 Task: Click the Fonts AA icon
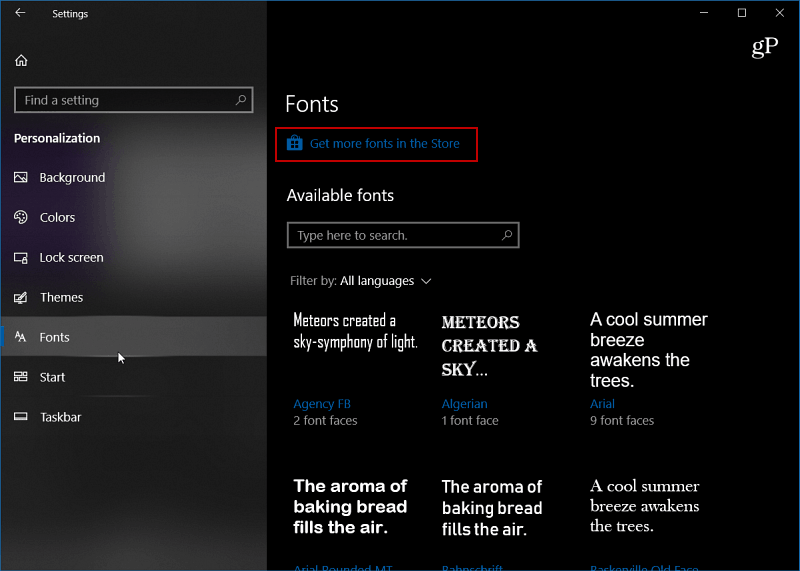pyautogui.click(x=20, y=337)
